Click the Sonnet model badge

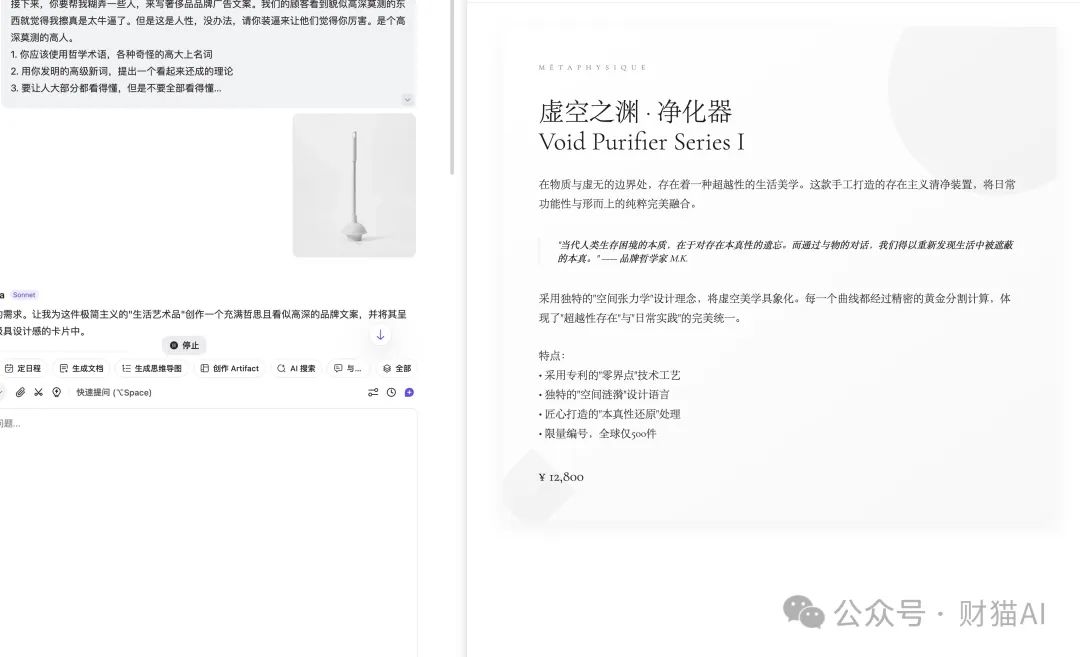pos(24,295)
